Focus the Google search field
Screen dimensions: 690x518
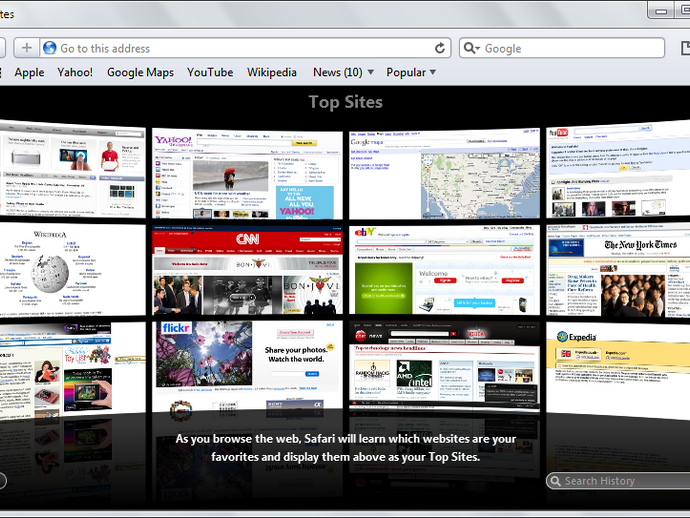point(562,48)
